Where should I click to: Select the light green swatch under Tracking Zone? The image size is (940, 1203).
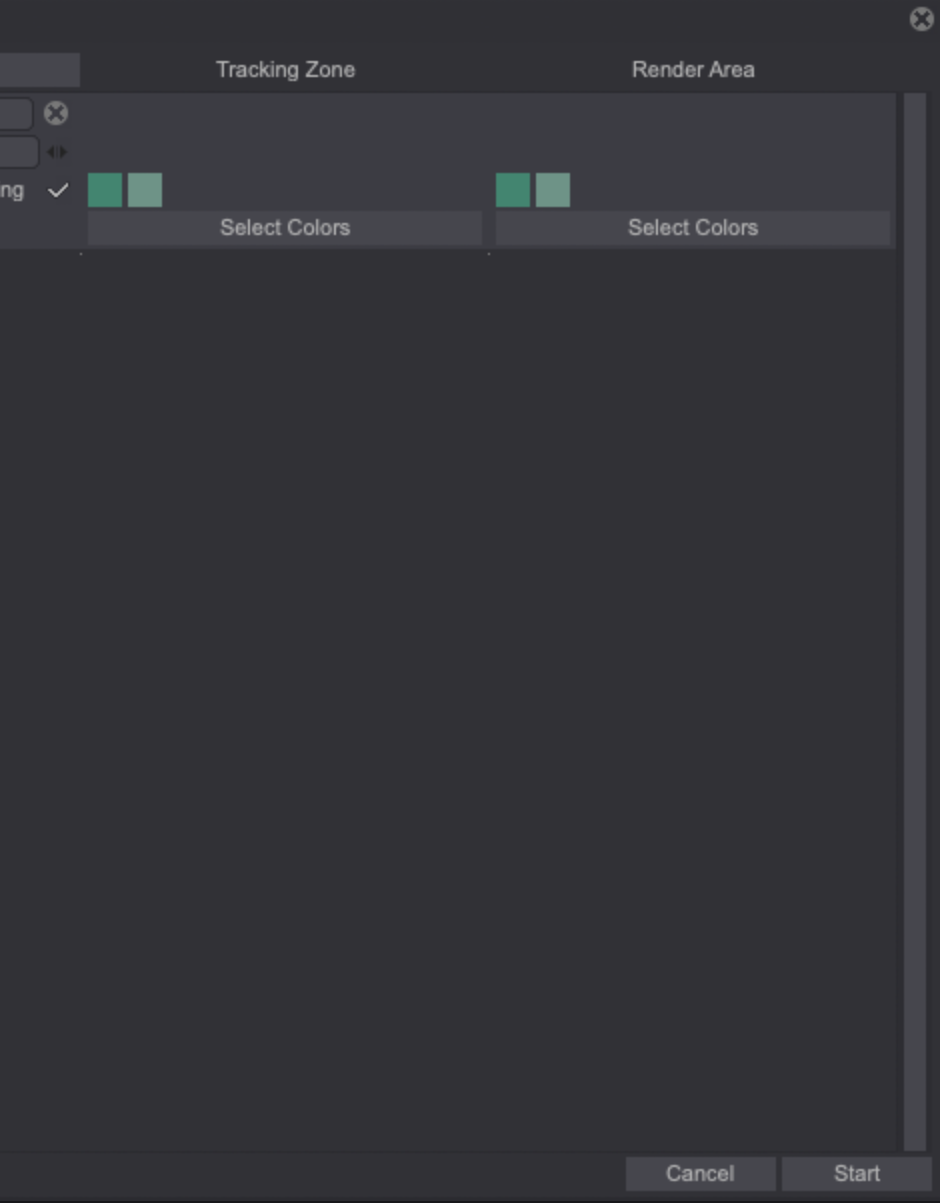(143, 190)
